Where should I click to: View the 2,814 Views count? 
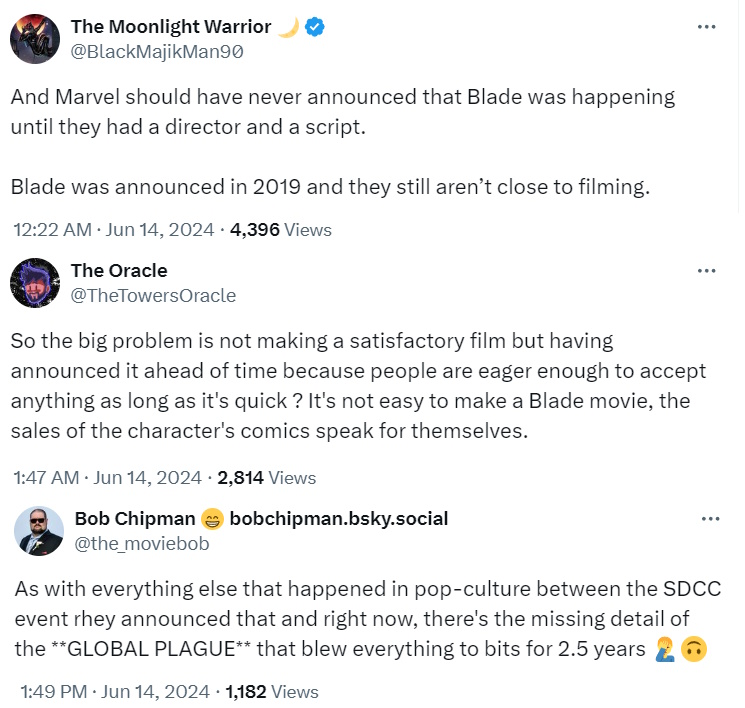click(x=266, y=477)
